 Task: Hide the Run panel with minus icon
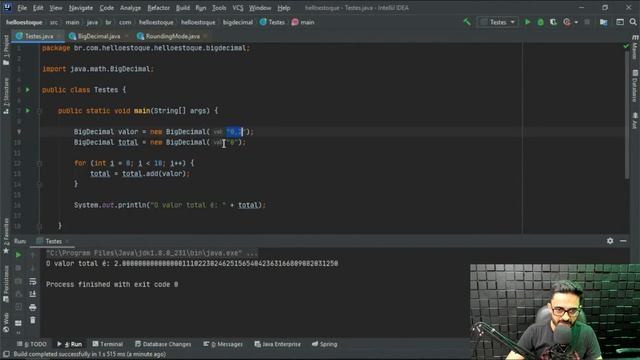tap(623, 241)
